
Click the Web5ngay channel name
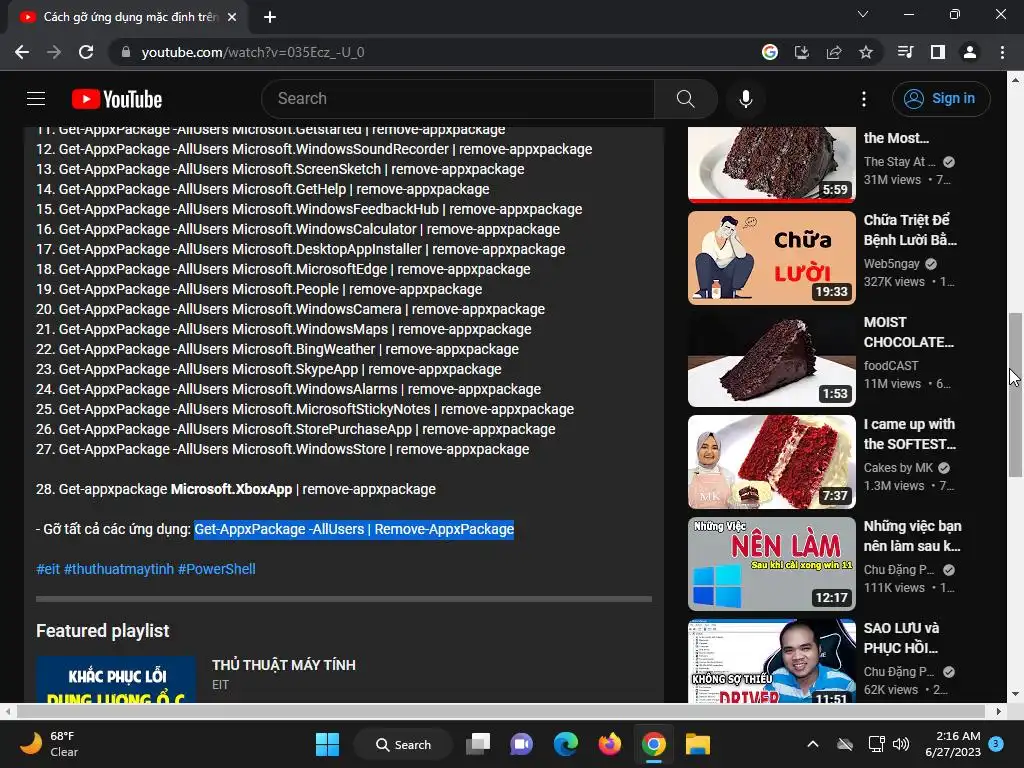(891, 264)
